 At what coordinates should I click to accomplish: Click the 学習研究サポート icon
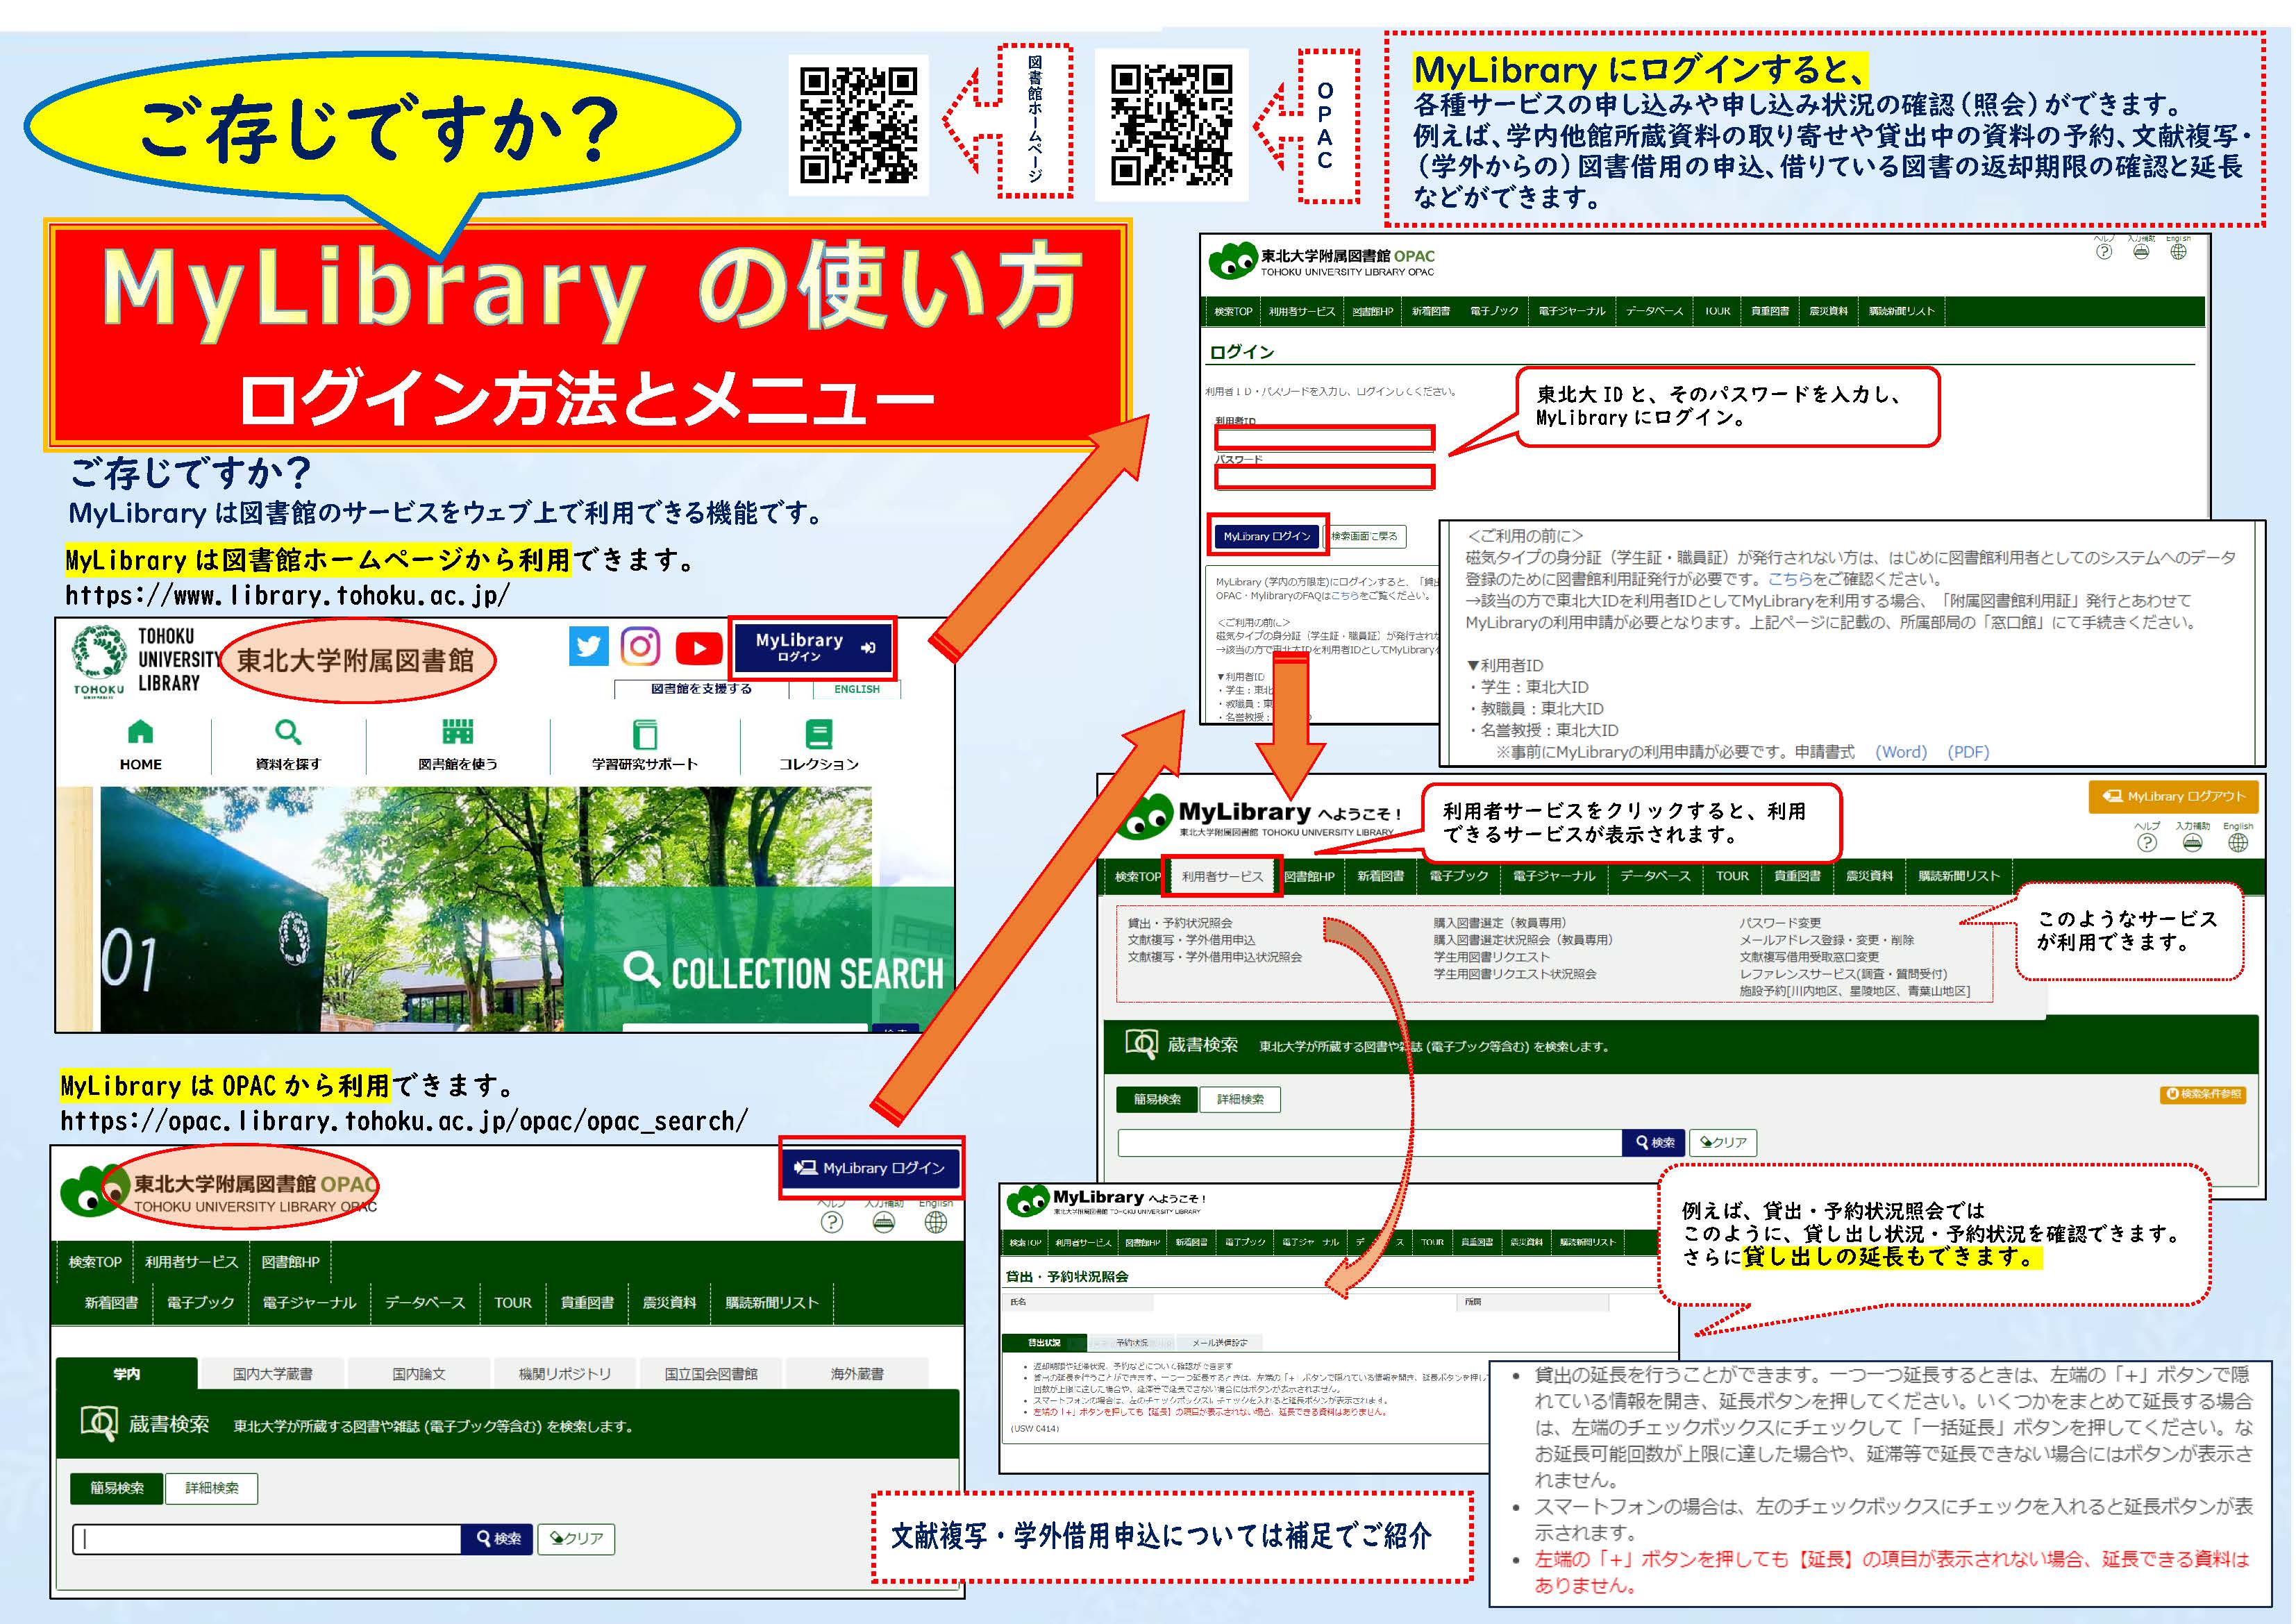pos(646,734)
